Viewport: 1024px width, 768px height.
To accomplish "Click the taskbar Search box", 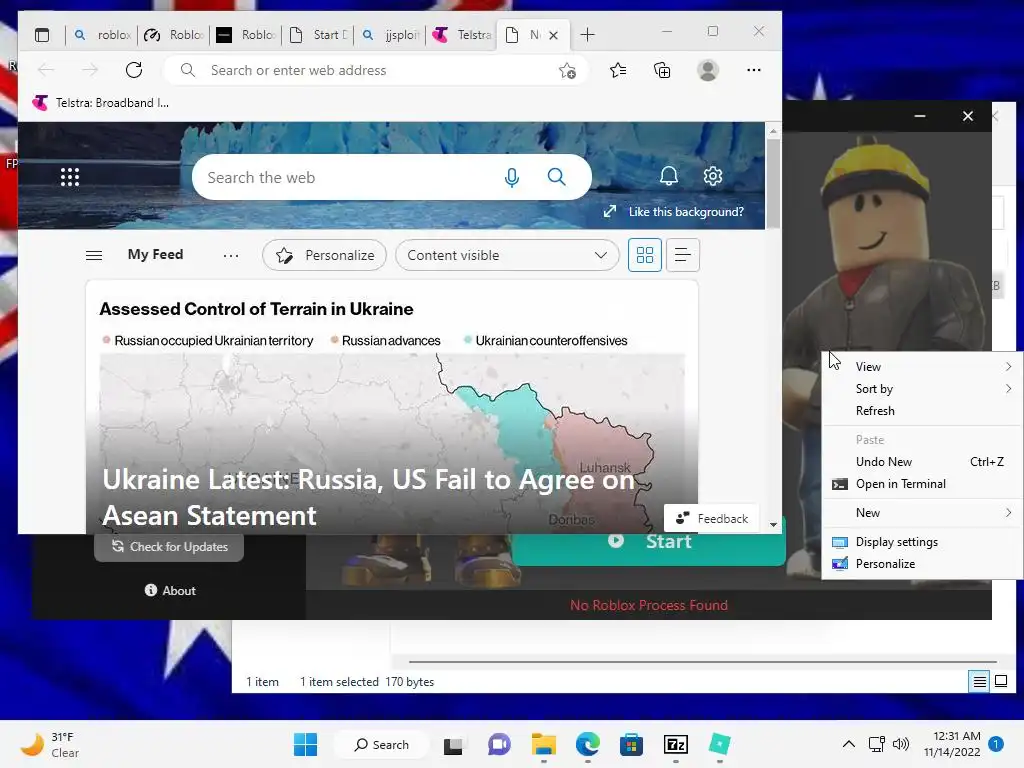I will click(x=381, y=744).
